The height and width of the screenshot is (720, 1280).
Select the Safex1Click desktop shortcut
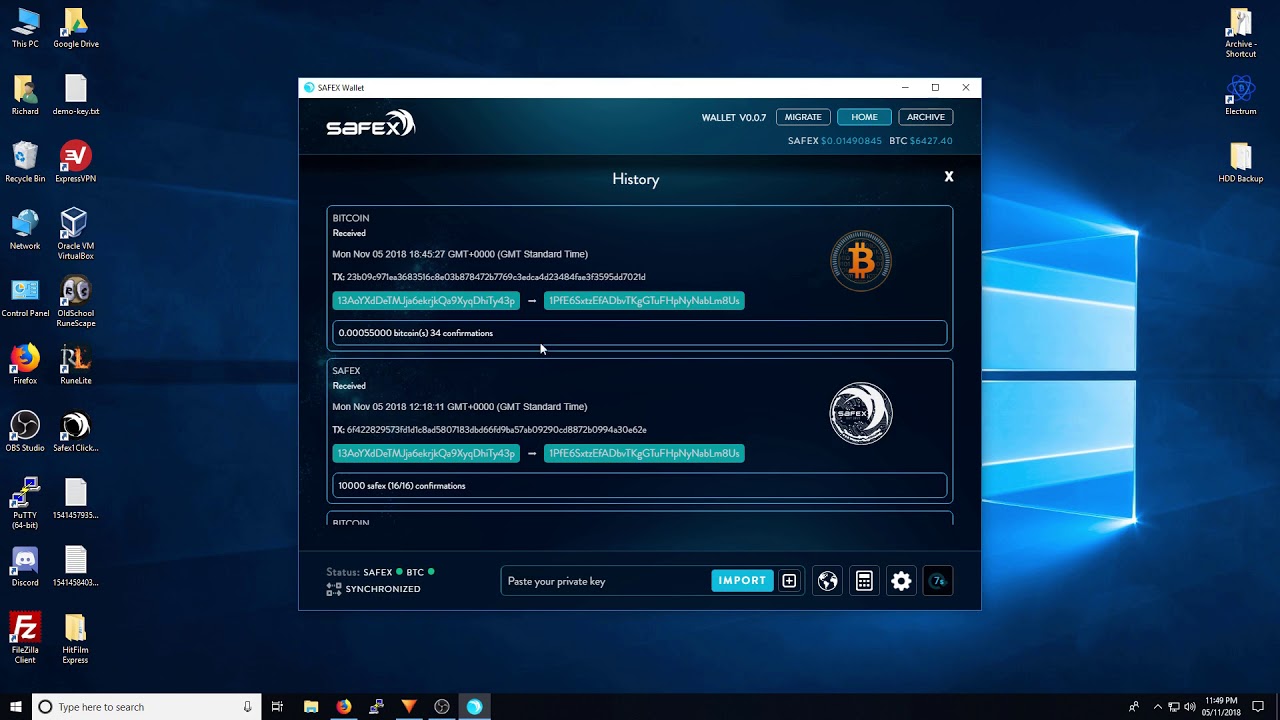(x=76, y=431)
